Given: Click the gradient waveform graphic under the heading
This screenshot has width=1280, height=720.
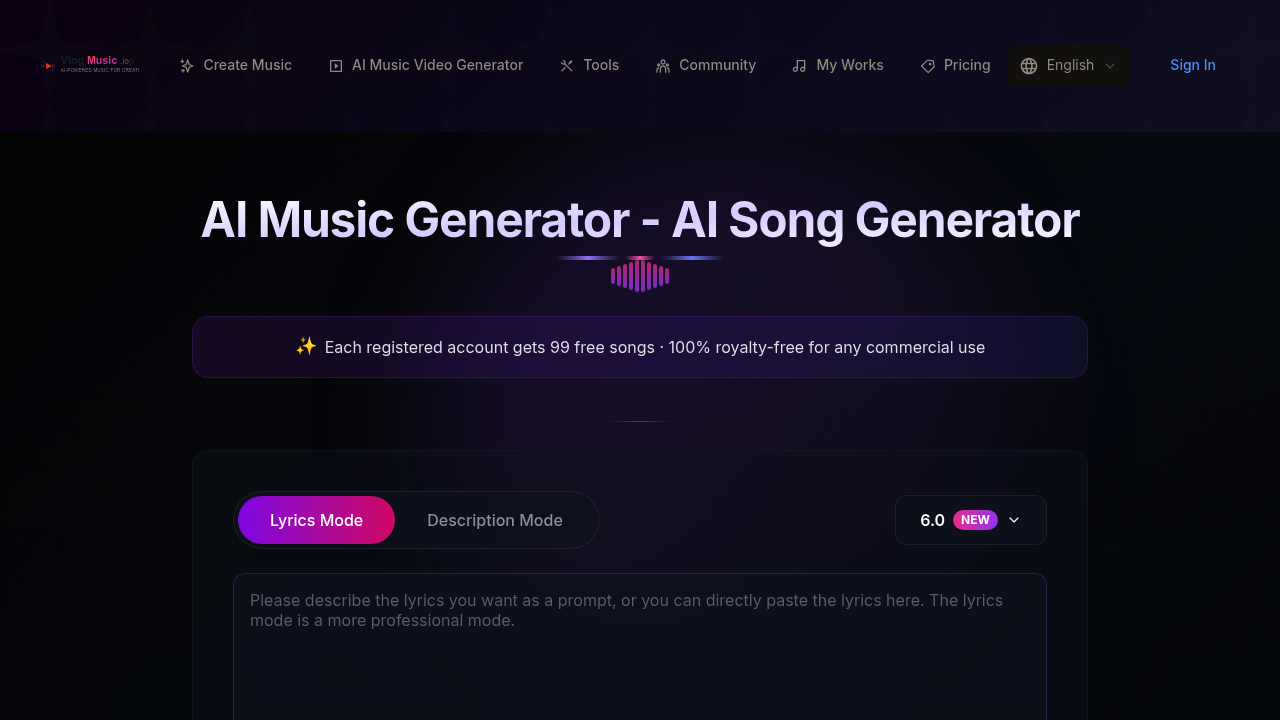Looking at the screenshot, I should click(640, 274).
